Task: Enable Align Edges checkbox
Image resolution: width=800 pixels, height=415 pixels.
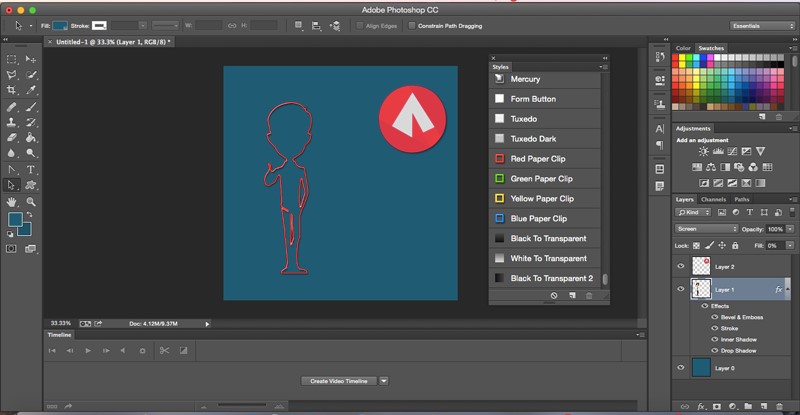Action: [360, 26]
